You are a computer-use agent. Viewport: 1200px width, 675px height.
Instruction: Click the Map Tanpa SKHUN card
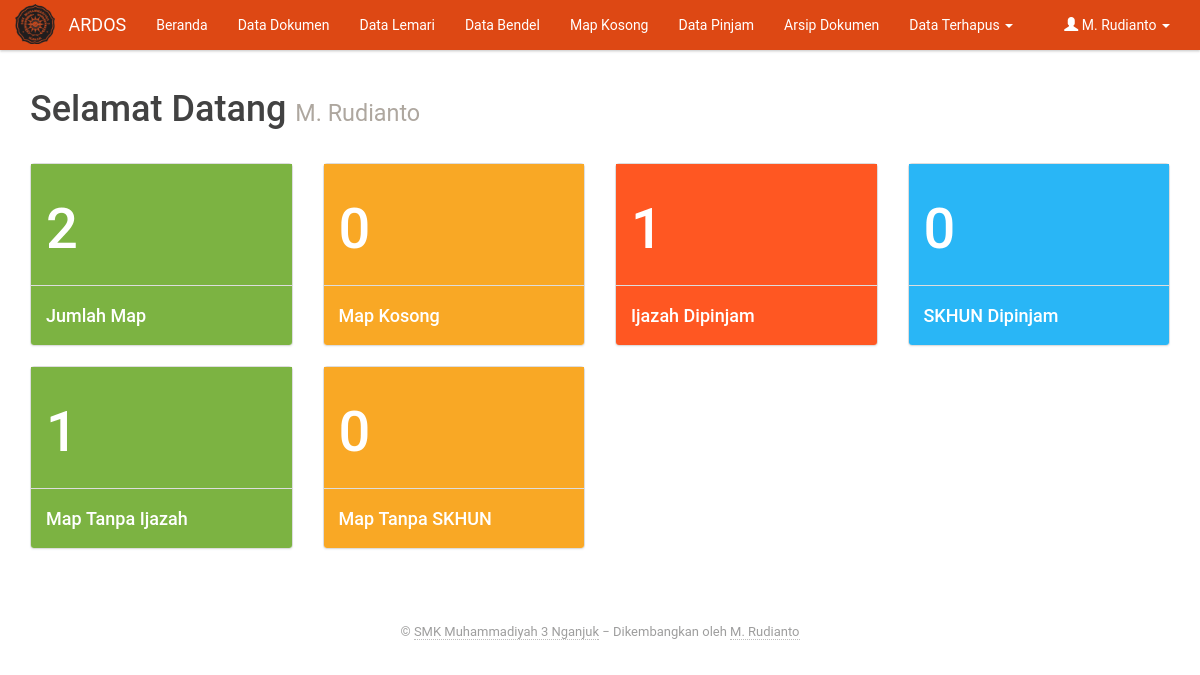tap(453, 457)
